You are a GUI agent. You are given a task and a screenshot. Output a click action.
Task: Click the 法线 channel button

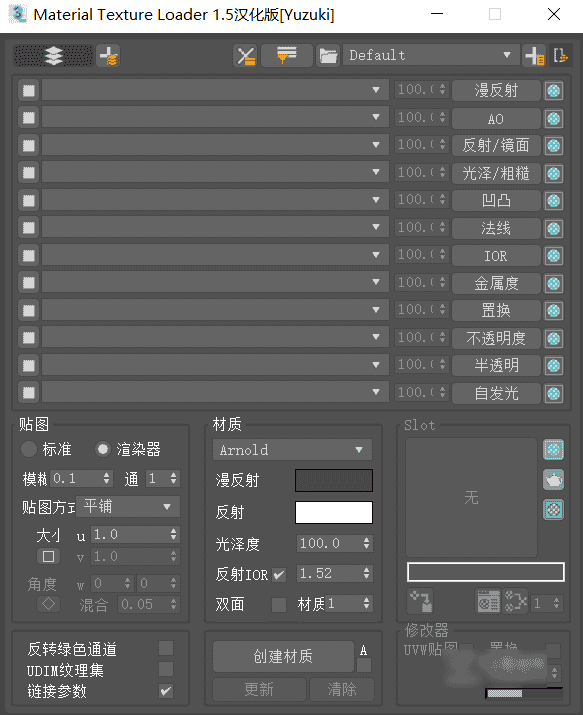pos(496,228)
